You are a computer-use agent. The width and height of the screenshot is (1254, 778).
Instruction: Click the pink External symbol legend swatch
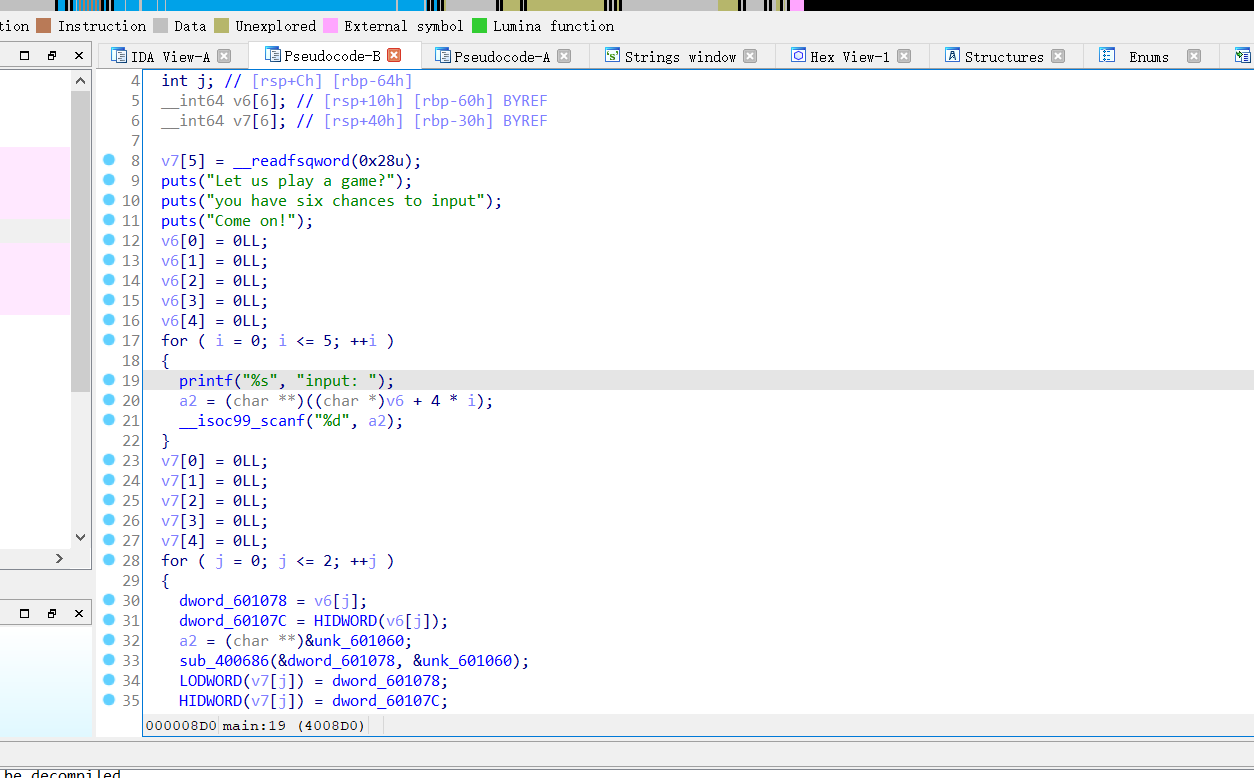point(330,26)
